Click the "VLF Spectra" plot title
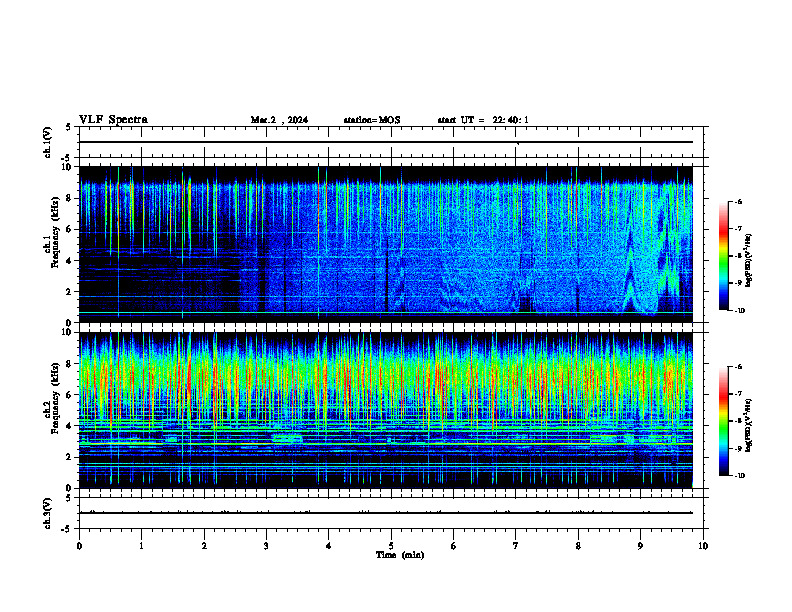The height and width of the screenshot is (612, 792). (x=113, y=120)
